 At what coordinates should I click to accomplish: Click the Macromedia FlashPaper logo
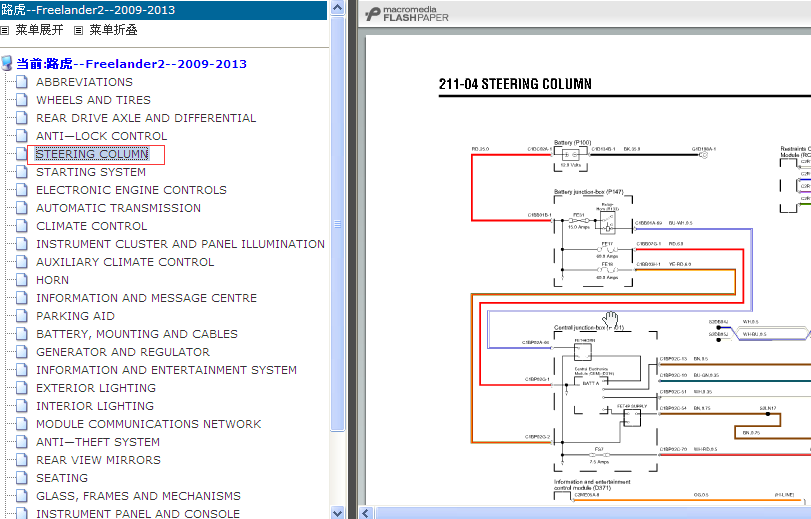point(407,14)
